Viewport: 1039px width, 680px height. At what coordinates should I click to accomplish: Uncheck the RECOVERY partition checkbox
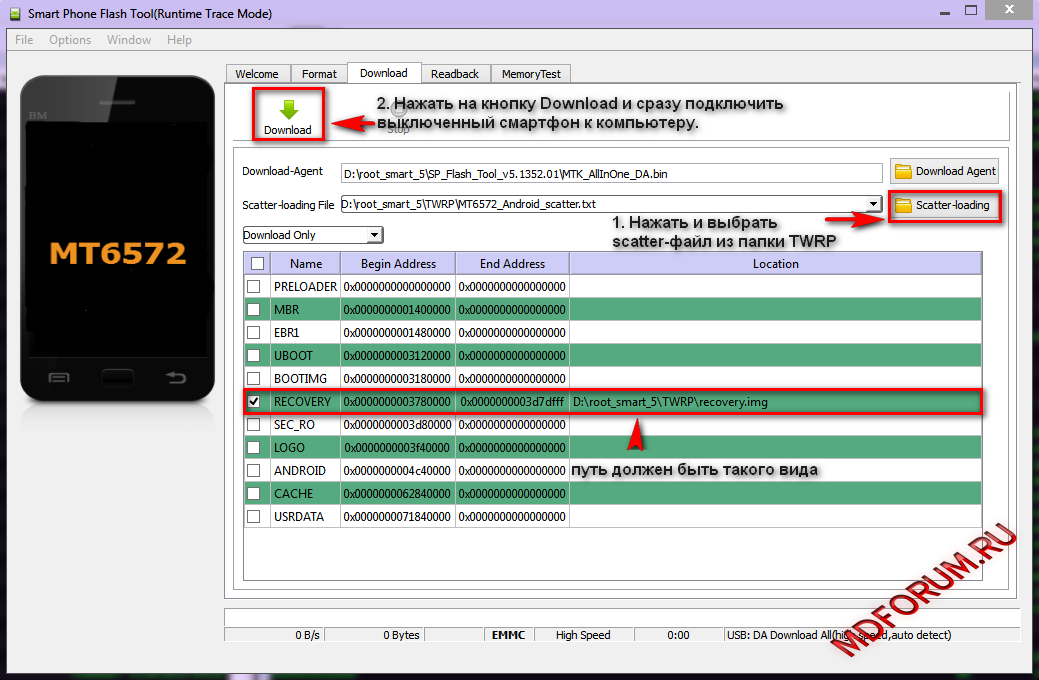[254, 401]
